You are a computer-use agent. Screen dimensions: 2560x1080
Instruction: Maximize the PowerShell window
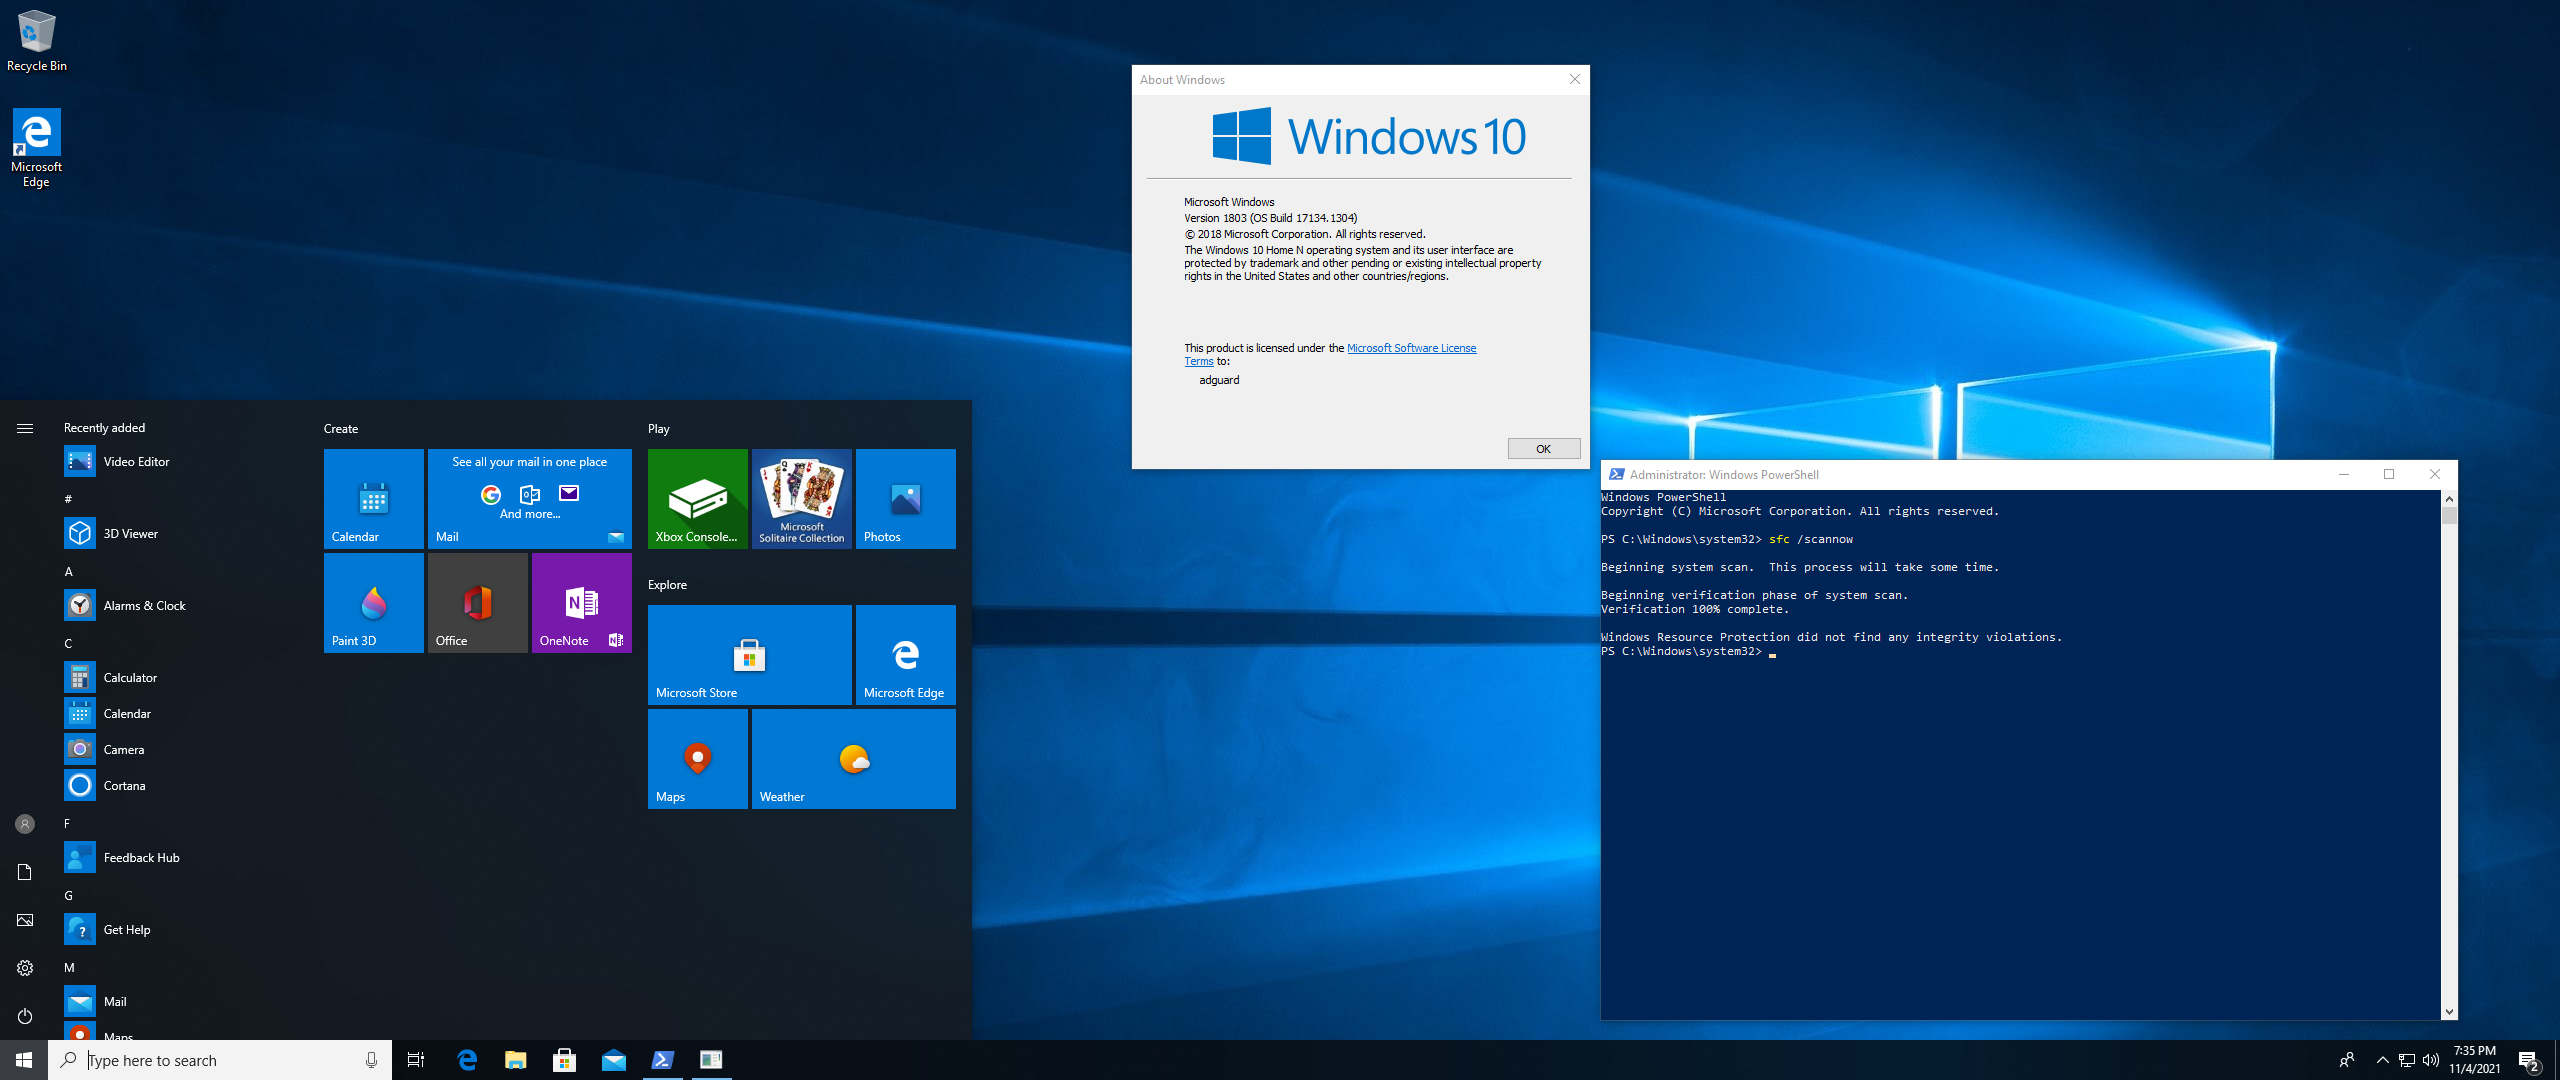[x=2389, y=475]
